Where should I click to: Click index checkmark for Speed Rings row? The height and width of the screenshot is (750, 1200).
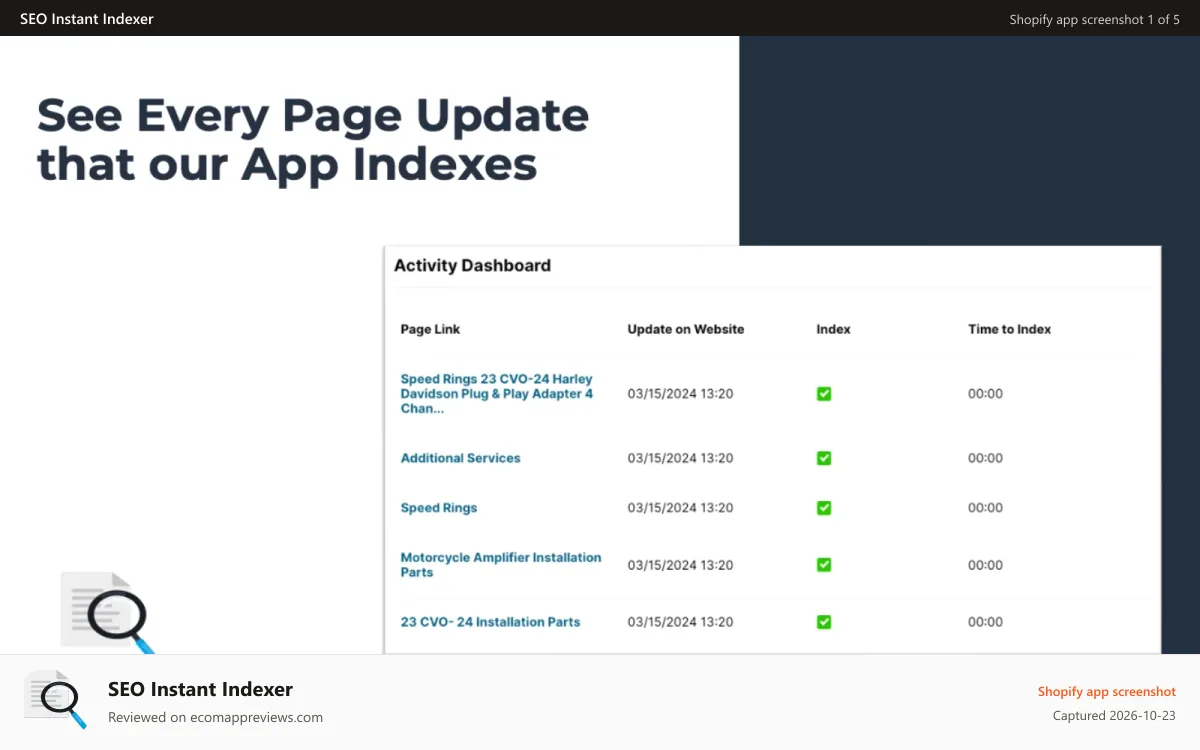pos(824,508)
